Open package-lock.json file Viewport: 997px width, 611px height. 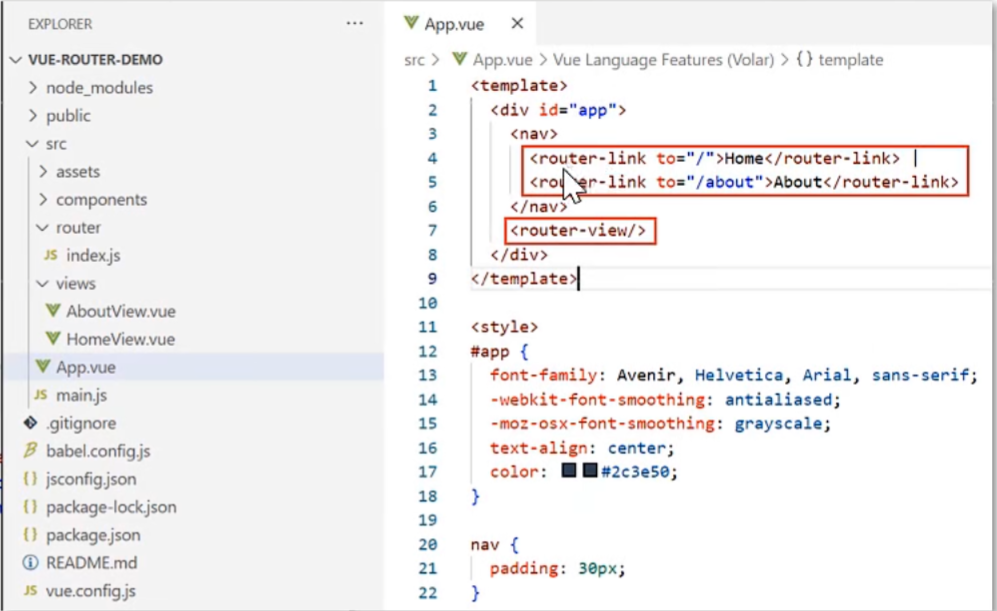(111, 507)
